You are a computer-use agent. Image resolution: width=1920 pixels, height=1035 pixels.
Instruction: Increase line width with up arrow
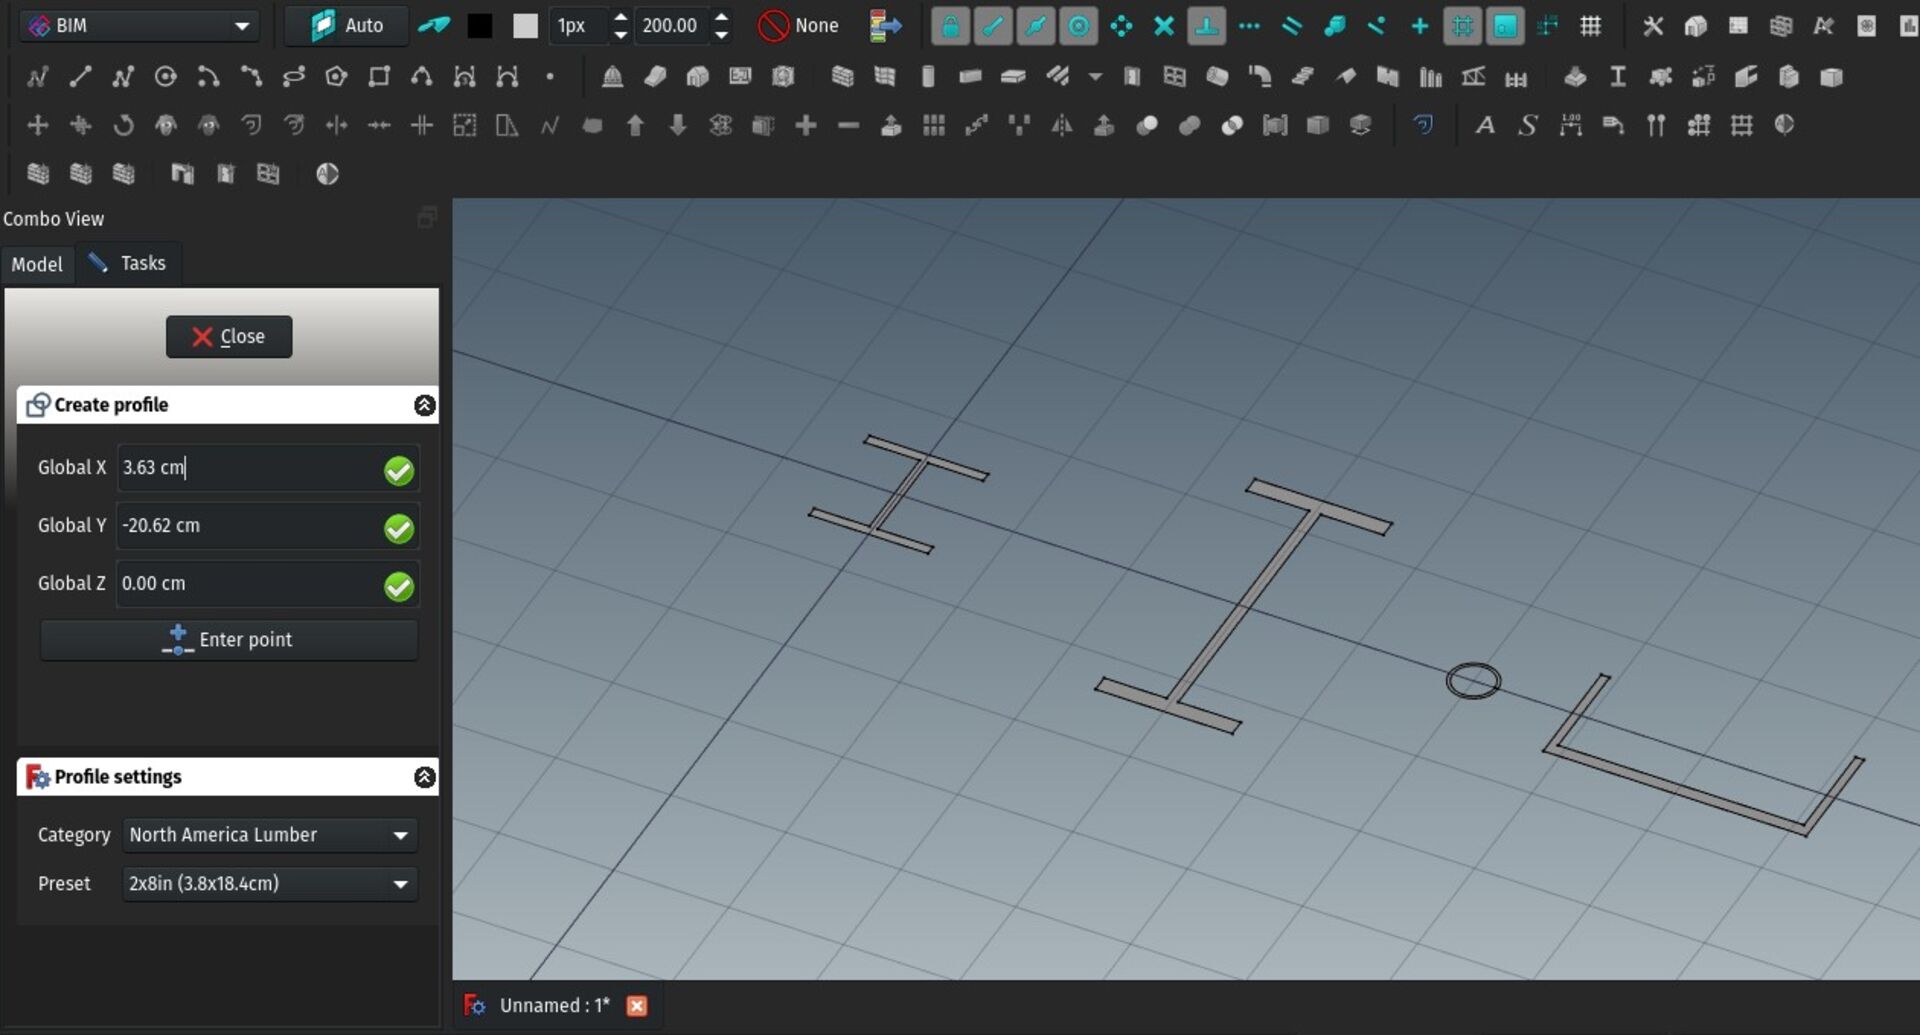(x=621, y=17)
